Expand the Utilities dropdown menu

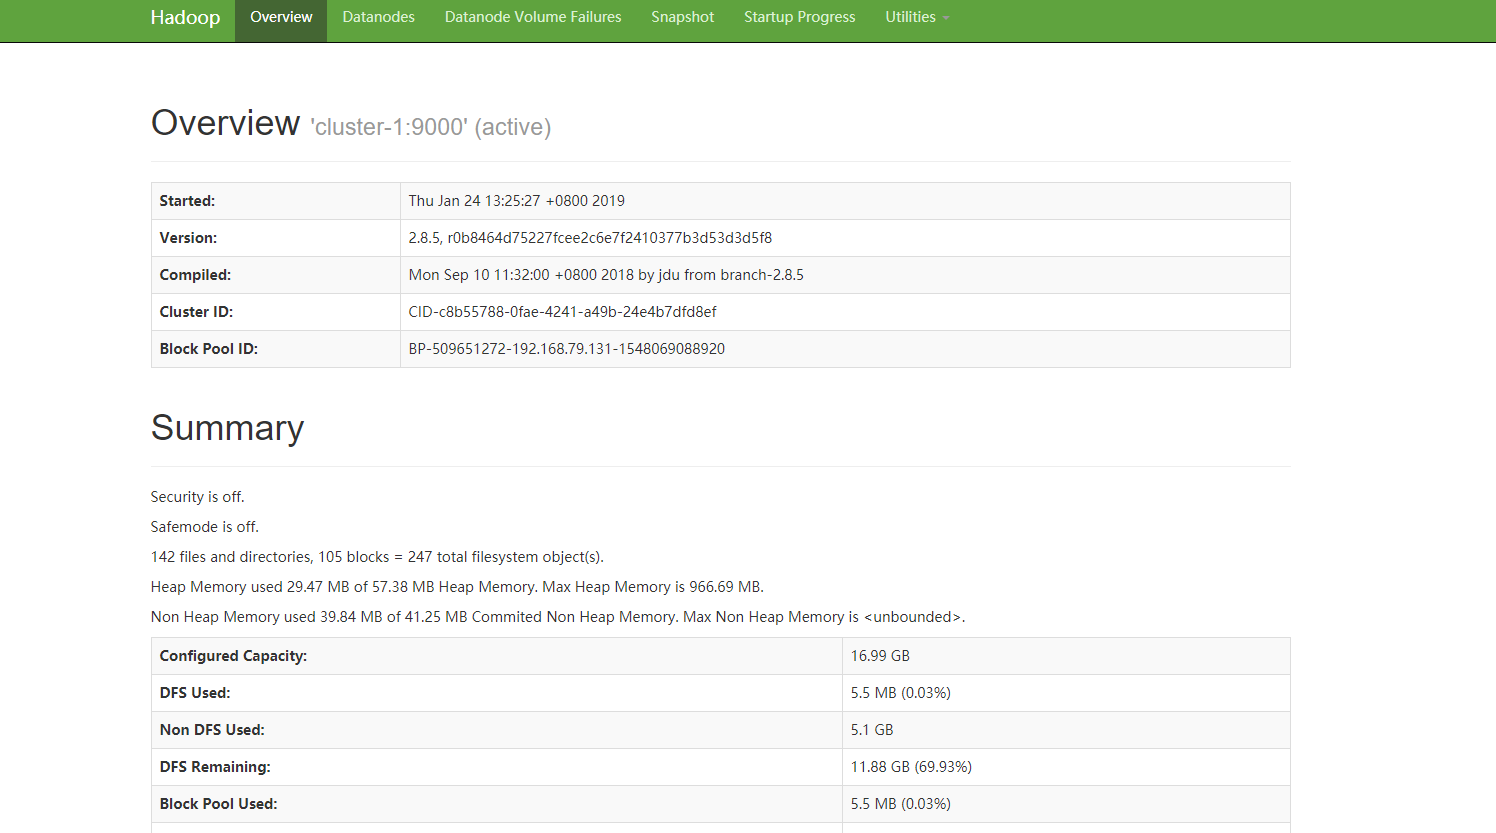(x=916, y=18)
